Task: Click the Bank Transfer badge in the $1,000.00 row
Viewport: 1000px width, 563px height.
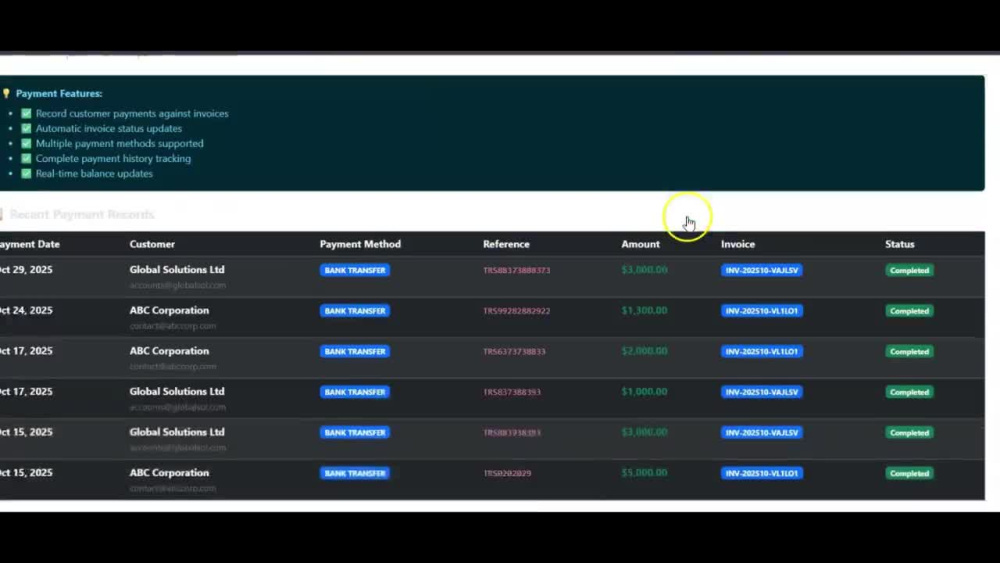Action: tap(355, 392)
